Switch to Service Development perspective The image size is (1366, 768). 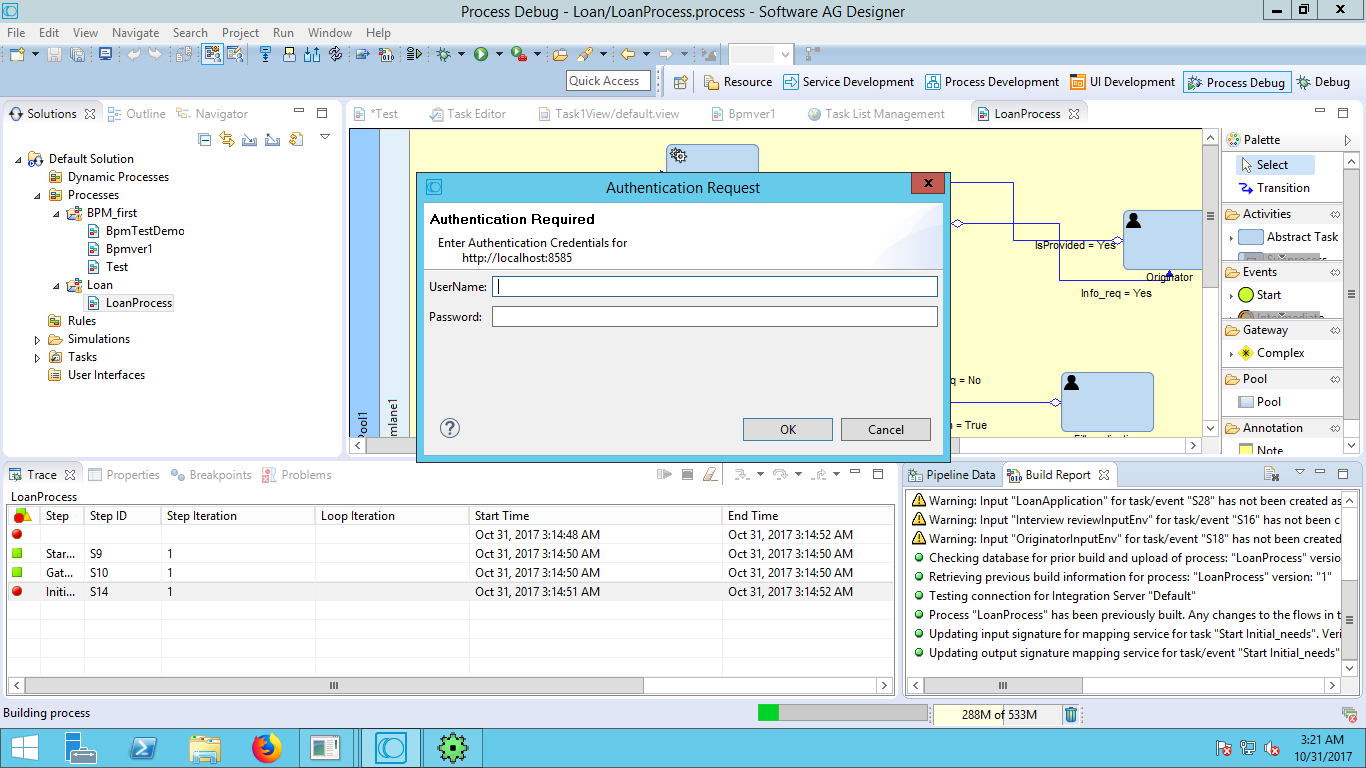pos(849,82)
